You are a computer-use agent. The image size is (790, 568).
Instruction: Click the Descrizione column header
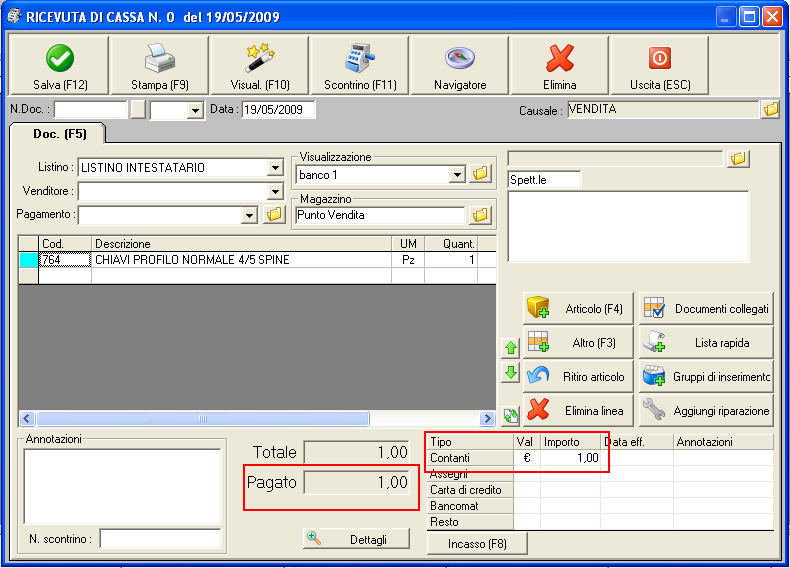[241, 244]
